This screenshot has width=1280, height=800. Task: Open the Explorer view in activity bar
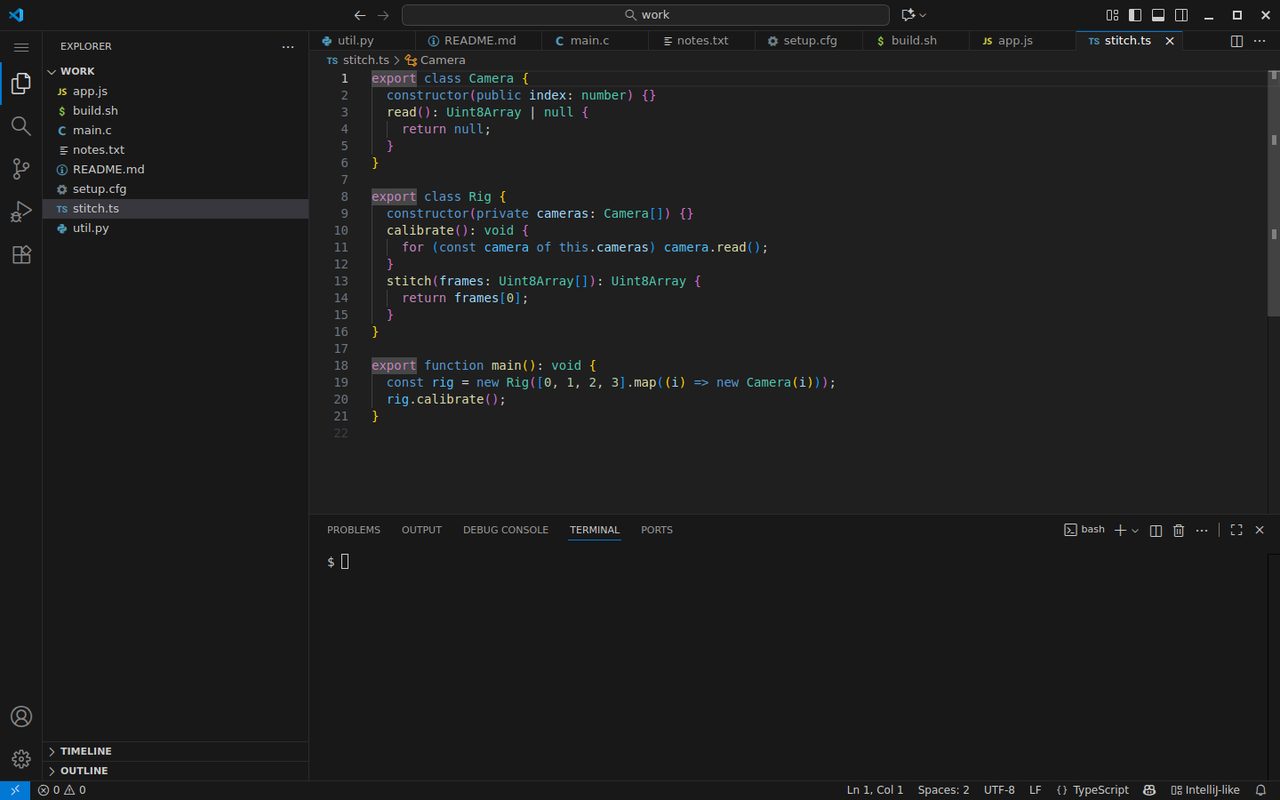21,84
